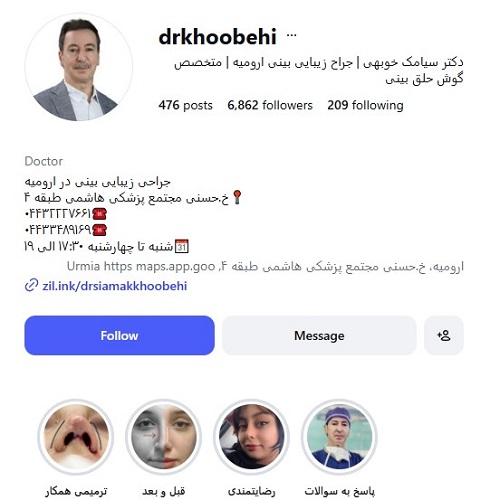The width and height of the screenshot is (500, 500).
Task: View the 209 following list
Action: pos(365,105)
